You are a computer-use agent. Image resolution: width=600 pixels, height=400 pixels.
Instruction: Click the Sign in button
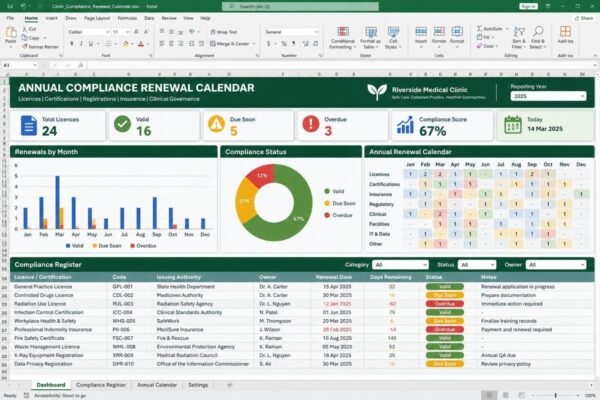528,6
